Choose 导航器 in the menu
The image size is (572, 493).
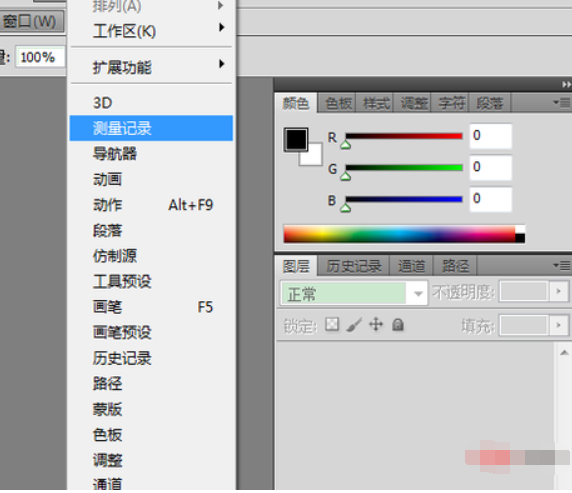pyautogui.click(x=151, y=154)
